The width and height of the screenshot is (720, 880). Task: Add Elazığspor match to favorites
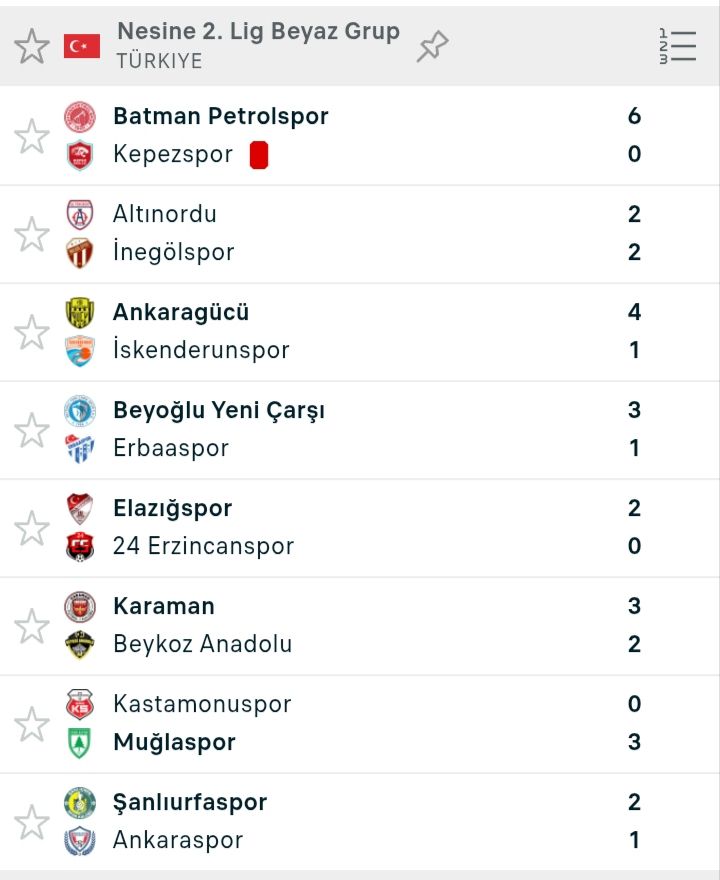click(32, 528)
